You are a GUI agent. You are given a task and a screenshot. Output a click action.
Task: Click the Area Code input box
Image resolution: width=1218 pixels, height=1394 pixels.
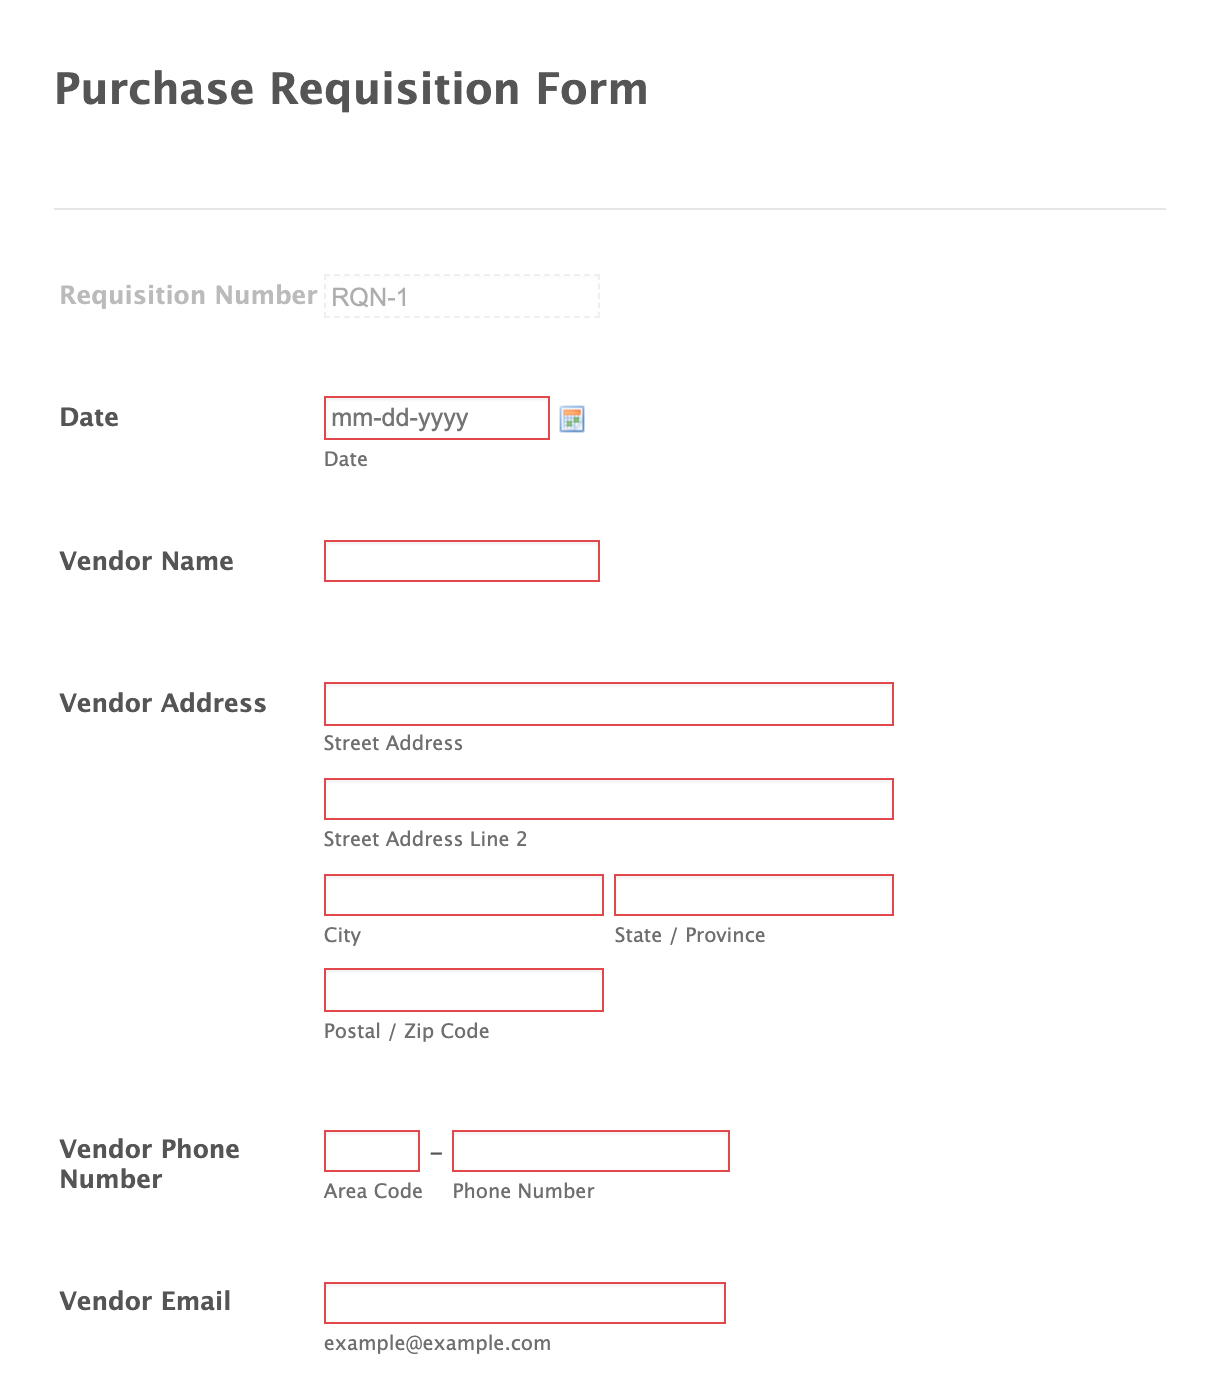tap(371, 1151)
